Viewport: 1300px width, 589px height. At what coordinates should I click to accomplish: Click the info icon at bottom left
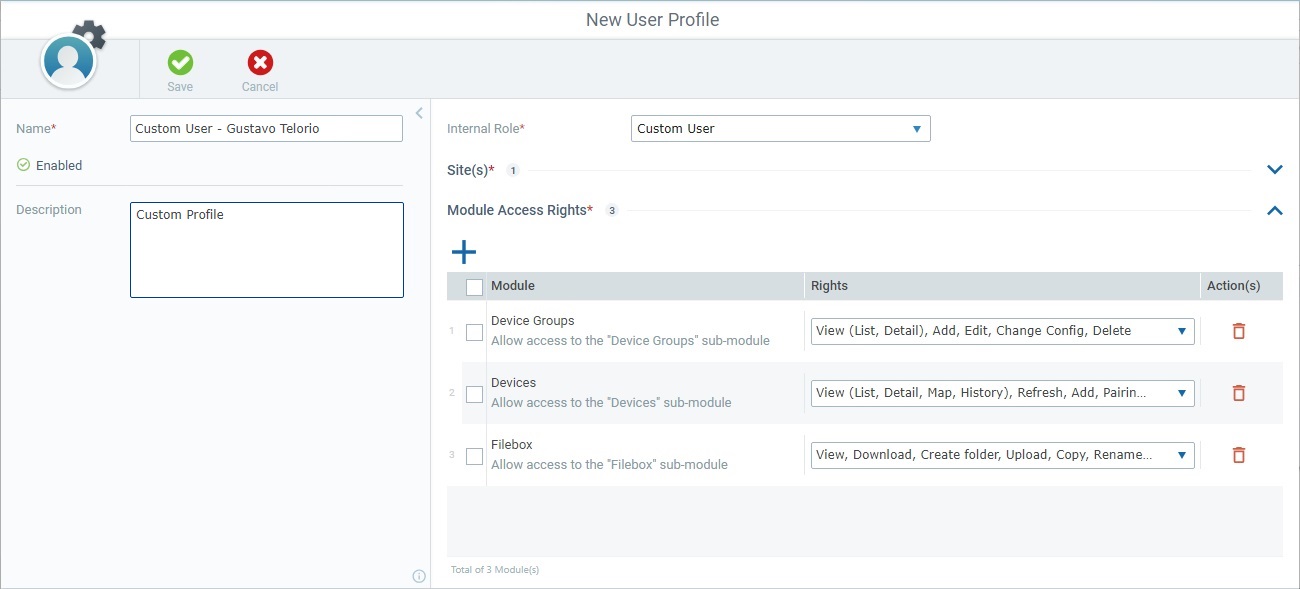pyautogui.click(x=419, y=575)
